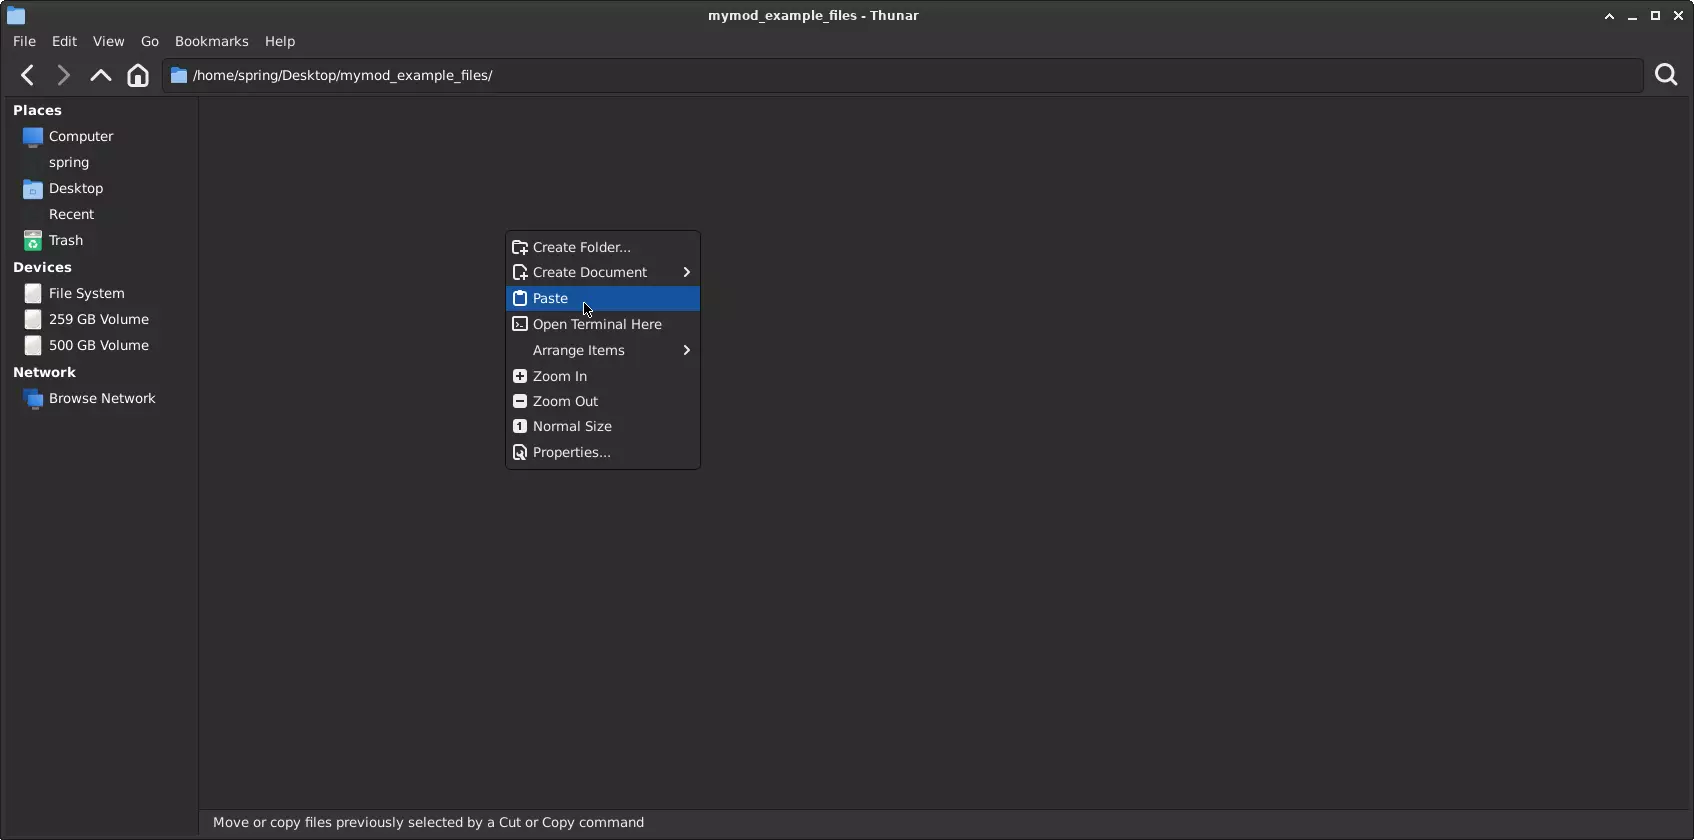Click the Places section header
Image resolution: width=1694 pixels, height=840 pixels.
[38, 110]
